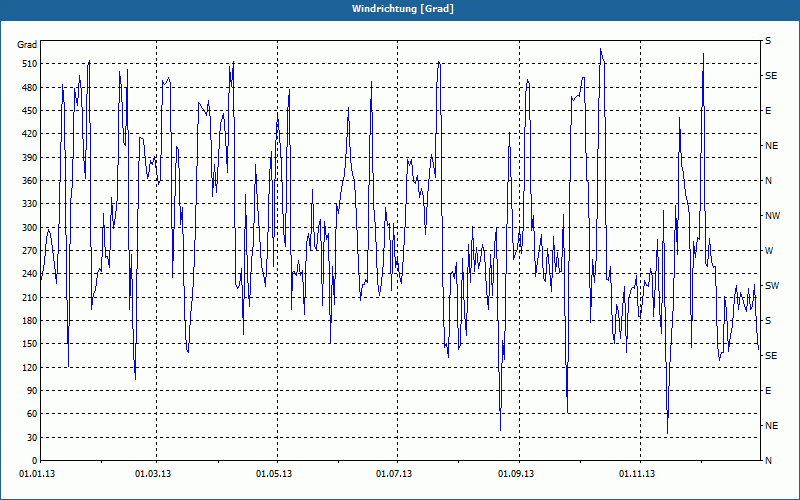The height and width of the screenshot is (500, 800).
Task: Click the 210 axis label
Action: point(29,297)
